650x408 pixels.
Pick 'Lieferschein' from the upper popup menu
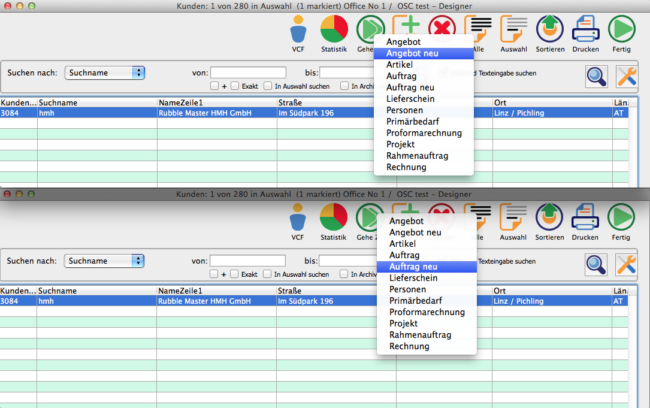pos(412,98)
